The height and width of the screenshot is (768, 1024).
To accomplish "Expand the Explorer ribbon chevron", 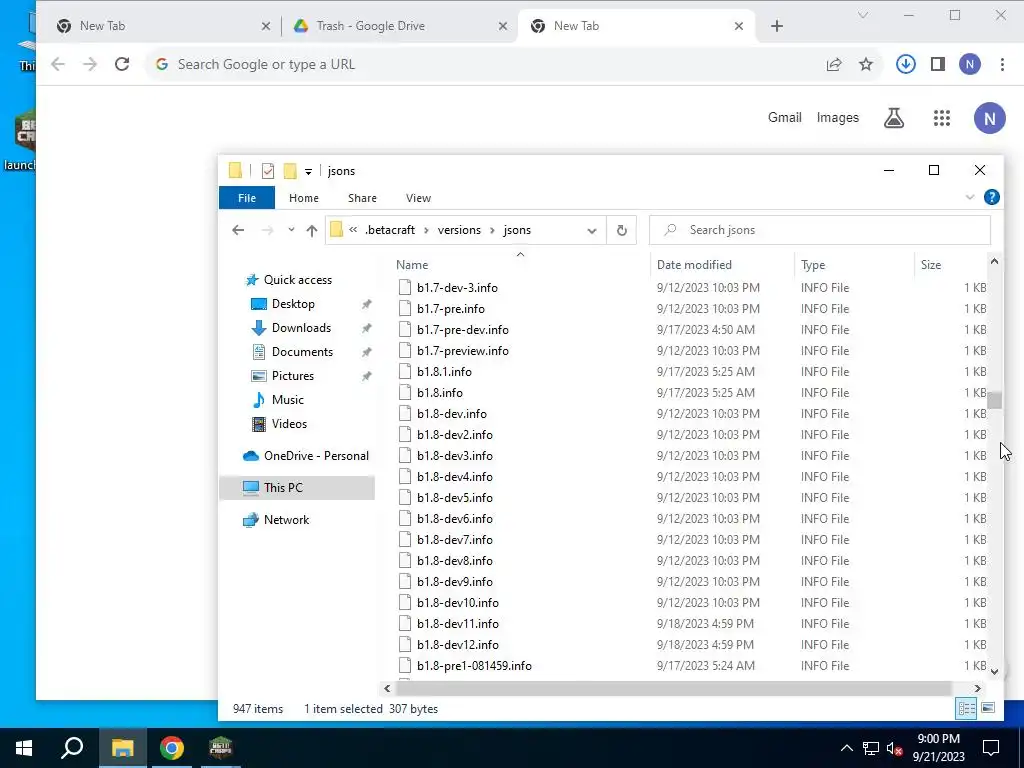I will pos(969,197).
